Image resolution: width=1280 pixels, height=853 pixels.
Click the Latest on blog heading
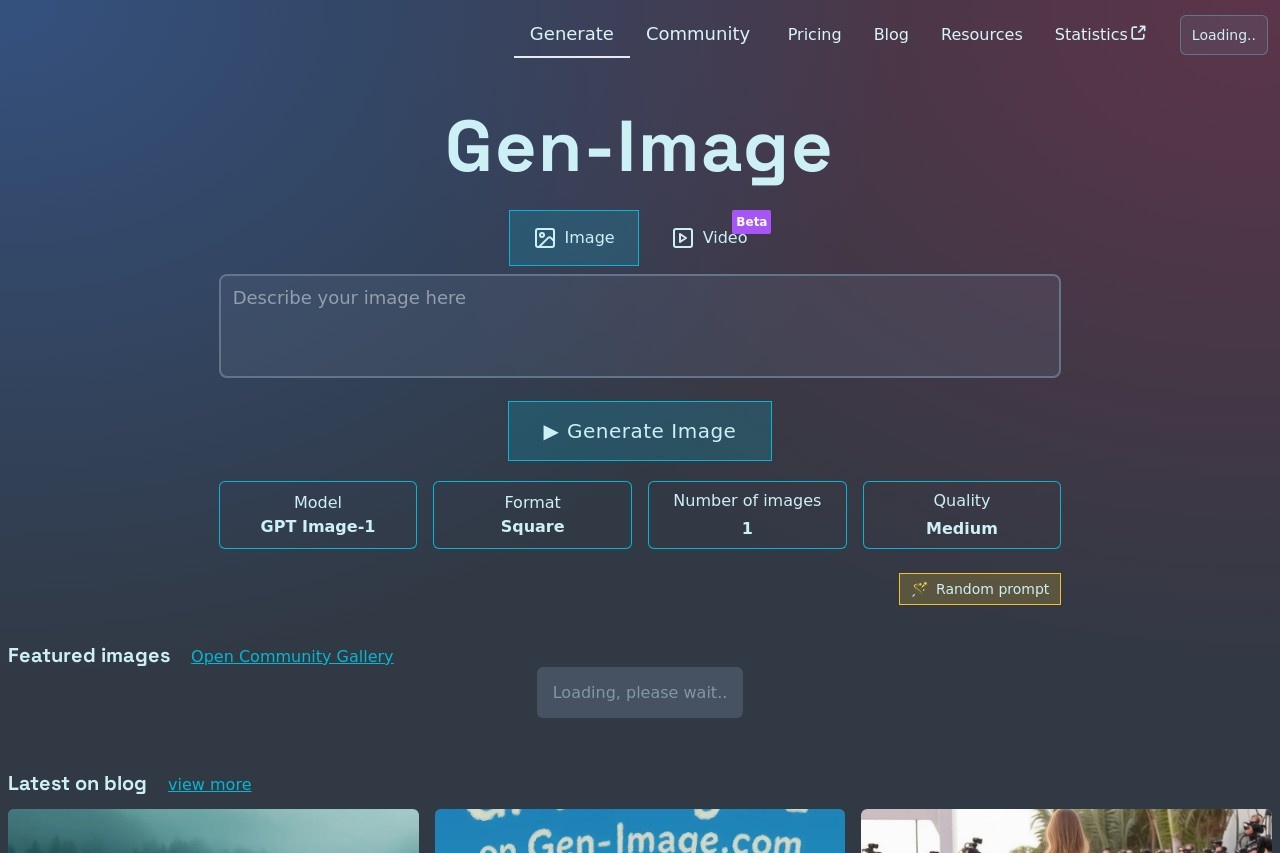77,784
